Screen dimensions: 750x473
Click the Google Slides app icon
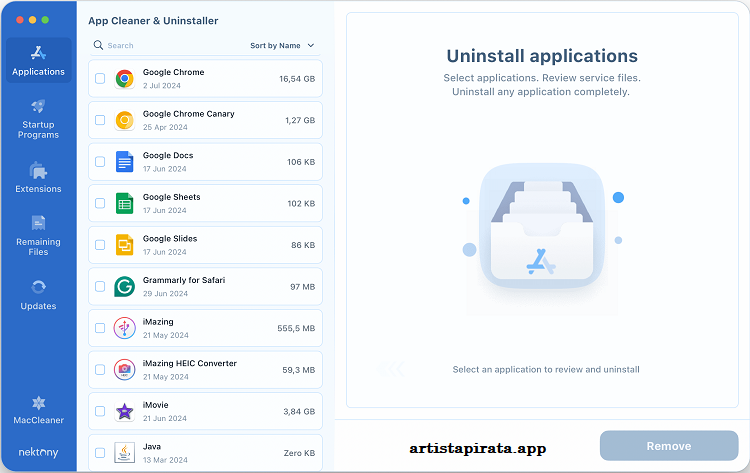124,245
